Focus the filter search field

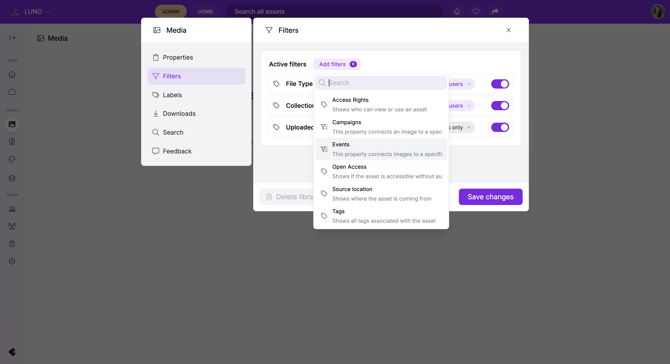[x=381, y=83]
